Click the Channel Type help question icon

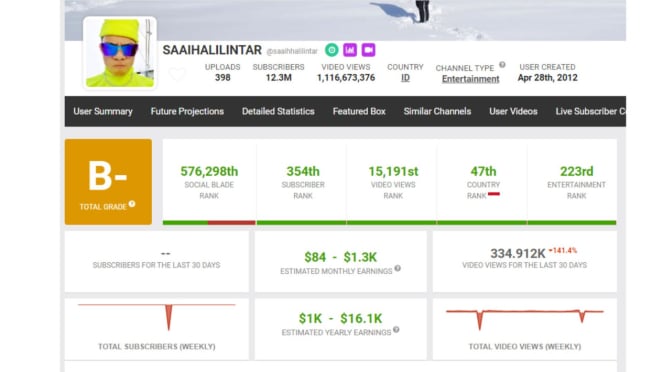[502, 65]
